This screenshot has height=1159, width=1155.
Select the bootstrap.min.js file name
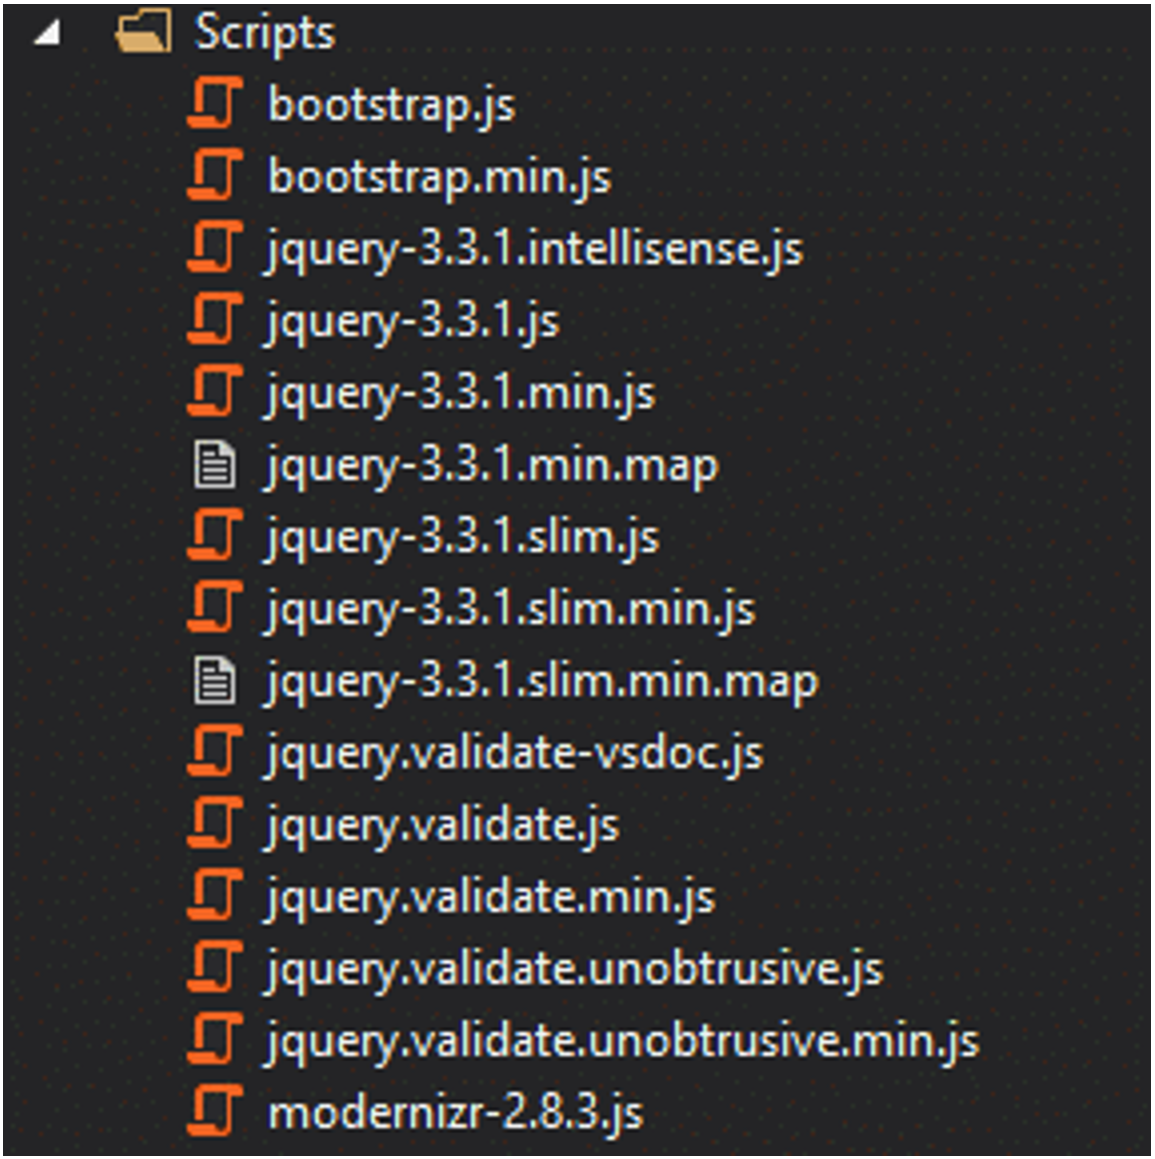tap(440, 177)
